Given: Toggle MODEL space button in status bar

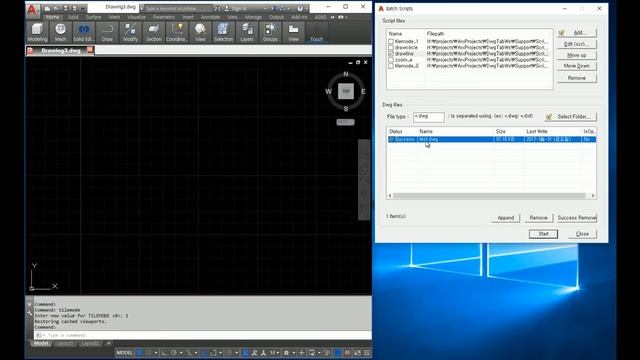Looking at the screenshot, I should tap(124, 353).
